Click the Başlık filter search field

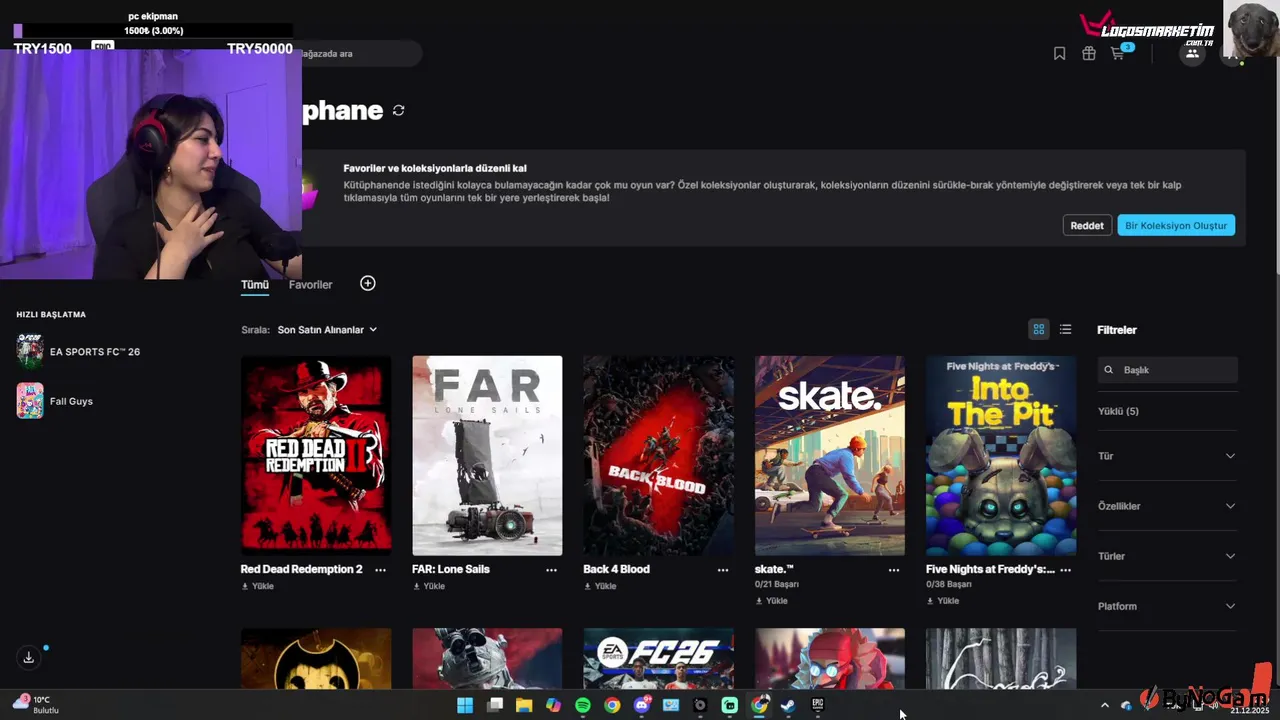click(1167, 370)
